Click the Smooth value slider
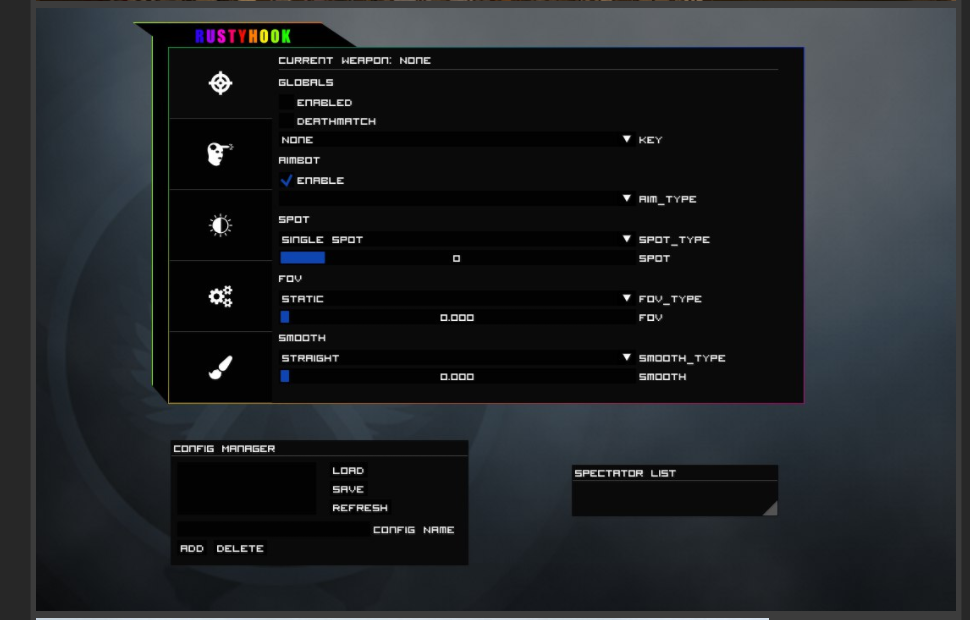This screenshot has width=970, height=620. click(457, 377)
